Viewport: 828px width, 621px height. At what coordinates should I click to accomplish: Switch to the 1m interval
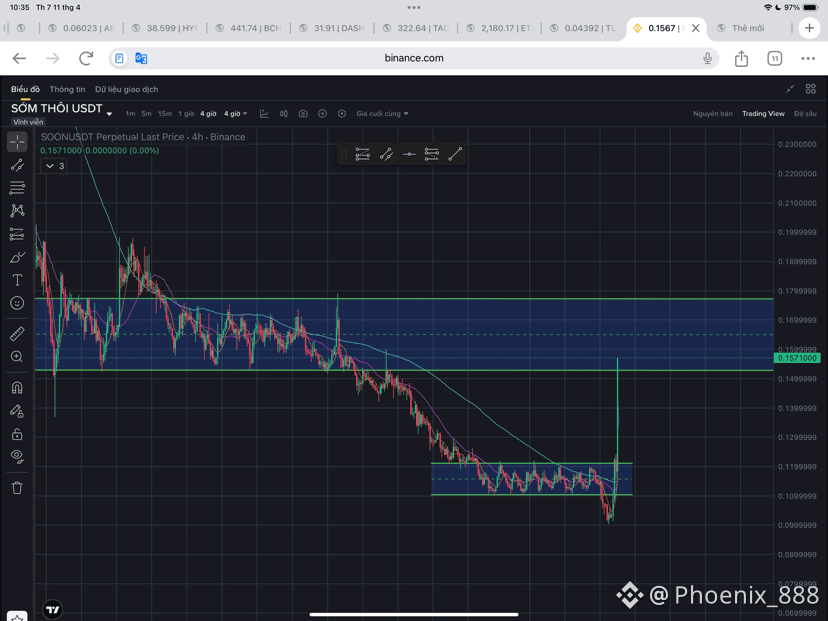[130, 114]
